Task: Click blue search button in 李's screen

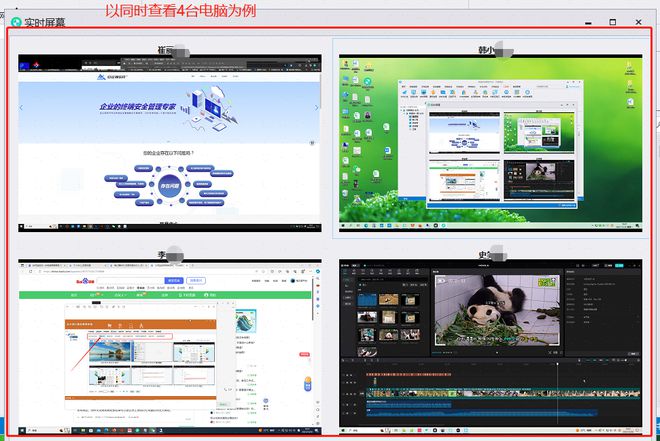Action: point(174,281)
